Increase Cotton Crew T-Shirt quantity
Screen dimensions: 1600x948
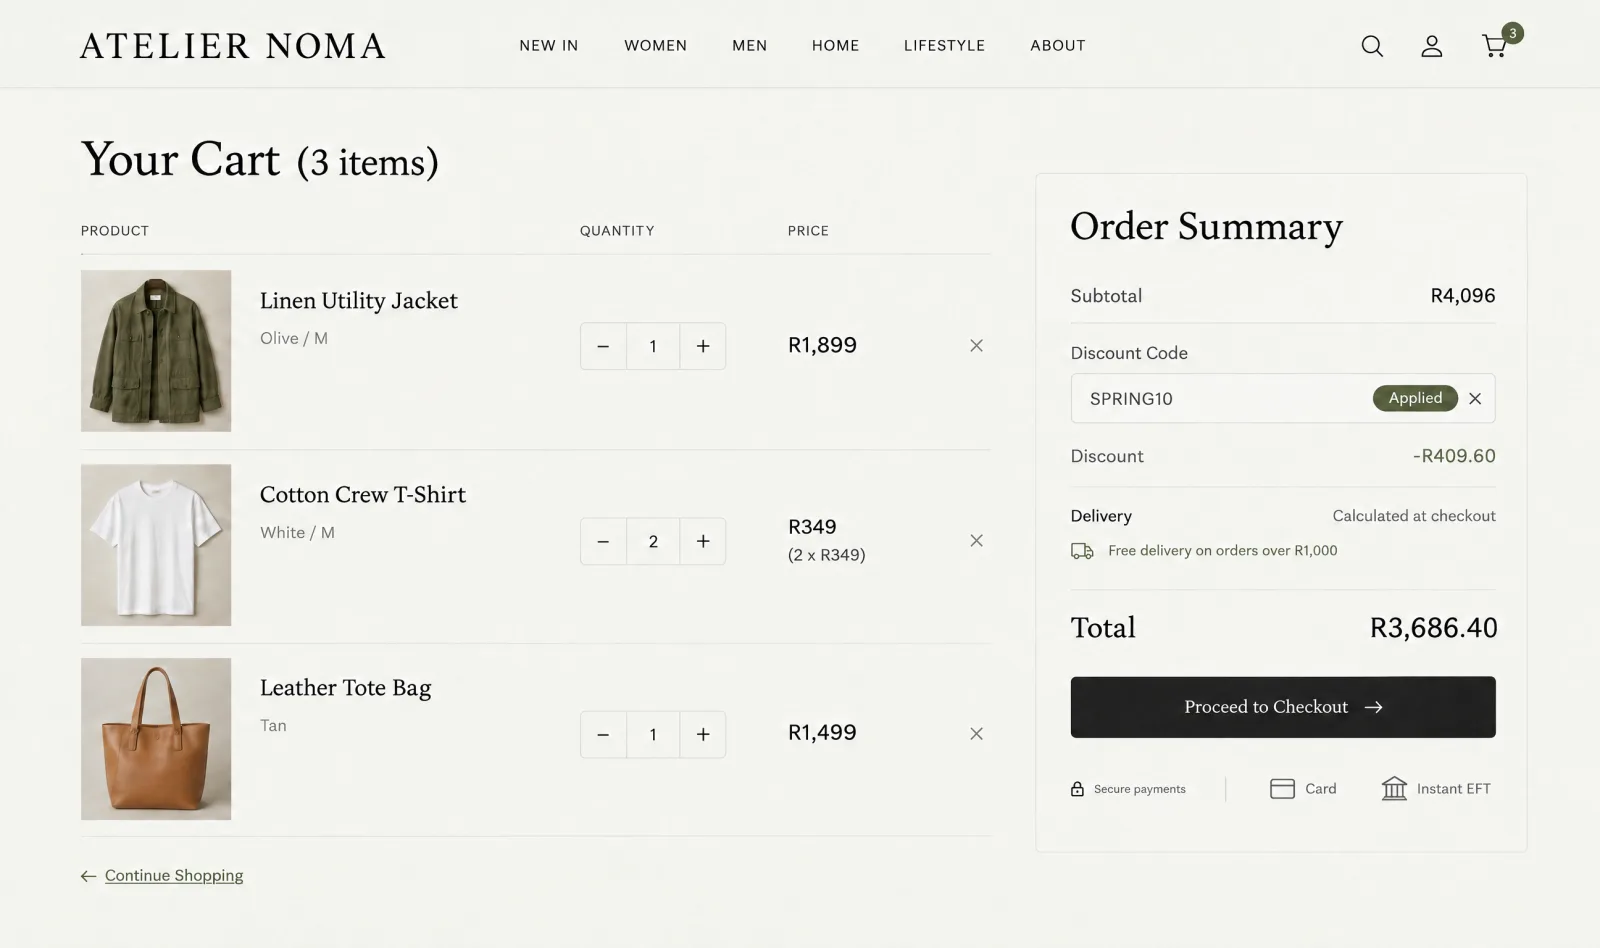[x=703, y=541]
